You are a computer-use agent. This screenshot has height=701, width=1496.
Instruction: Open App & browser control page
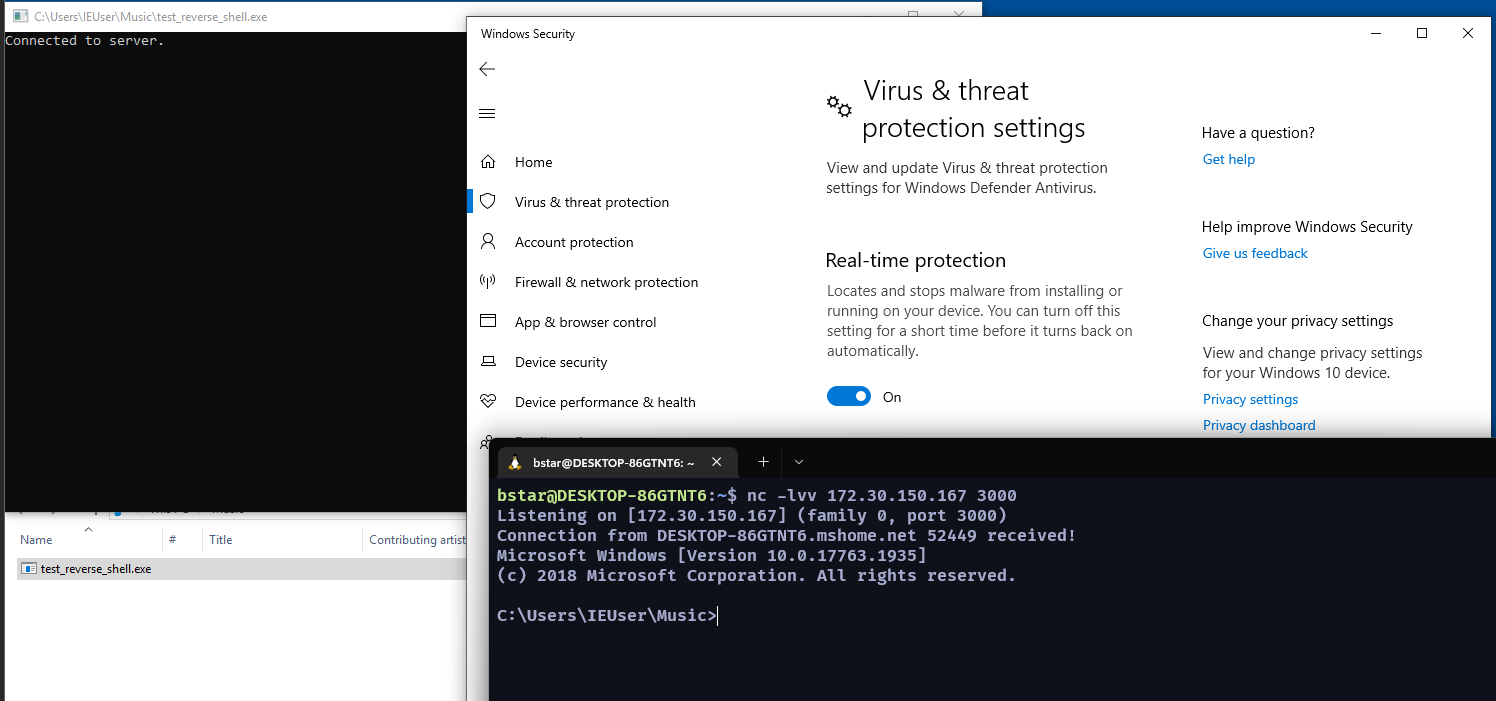tap(586, 322)
